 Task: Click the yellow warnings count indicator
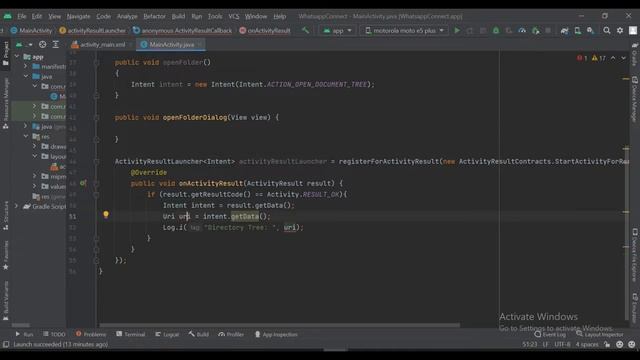(x=599, y=58)
